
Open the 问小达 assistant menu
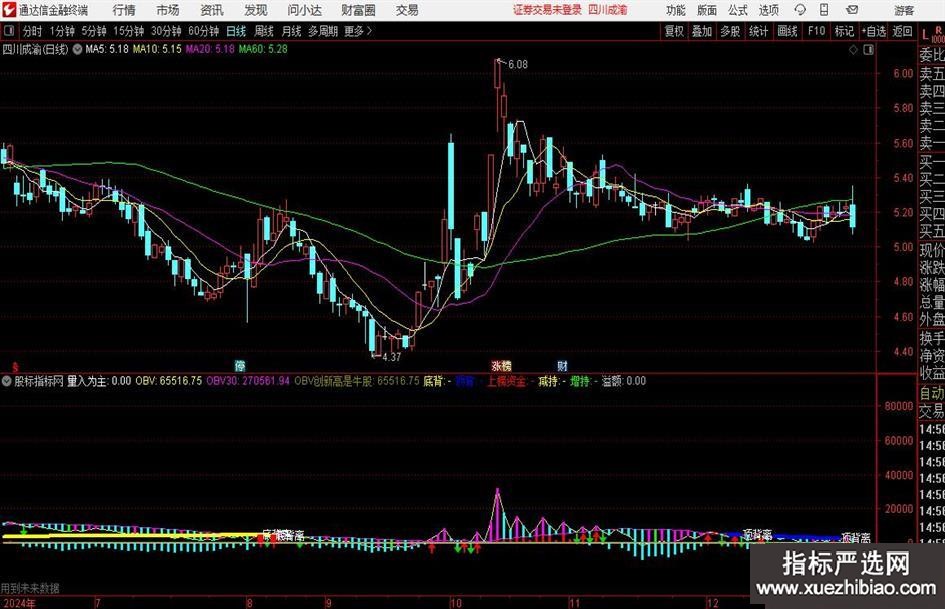(304, 10)
